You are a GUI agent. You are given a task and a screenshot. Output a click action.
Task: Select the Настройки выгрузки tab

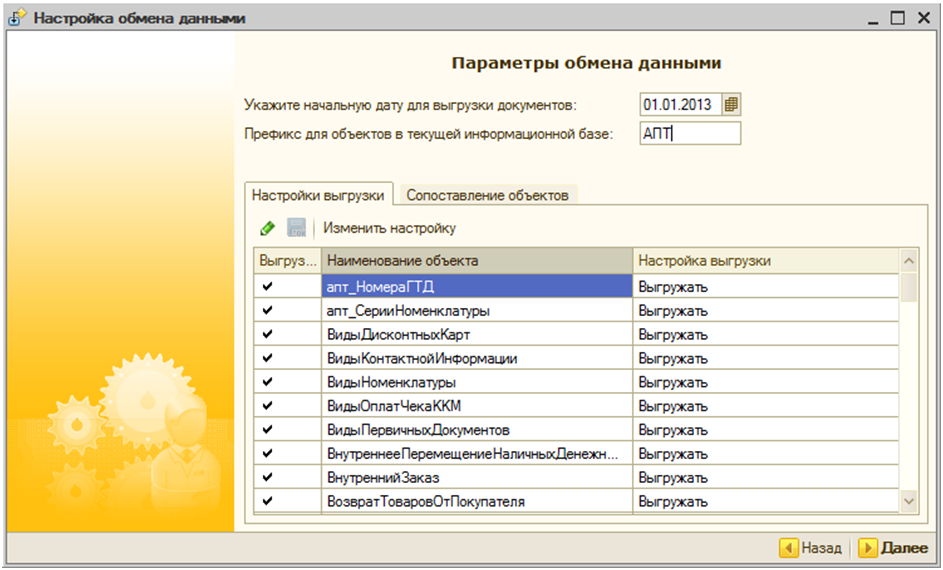click(x=317, y=195)
